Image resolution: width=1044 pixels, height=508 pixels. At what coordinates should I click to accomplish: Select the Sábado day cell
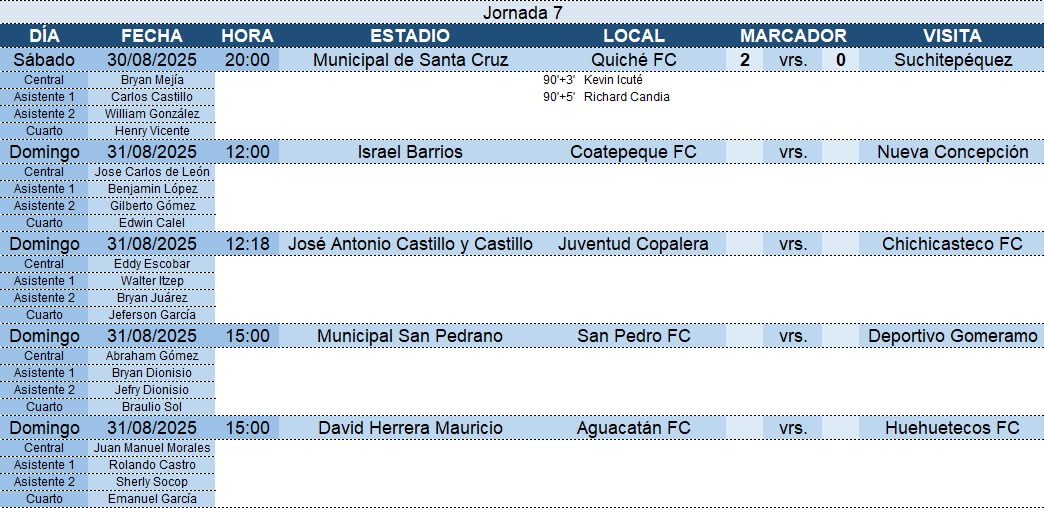[x=45, y=60]
